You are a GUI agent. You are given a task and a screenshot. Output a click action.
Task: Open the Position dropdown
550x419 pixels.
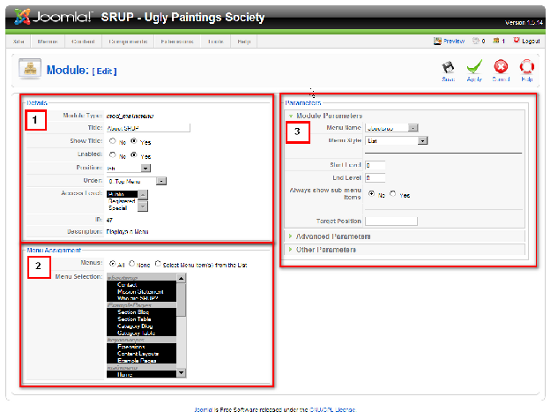click(x=129, y=168)
